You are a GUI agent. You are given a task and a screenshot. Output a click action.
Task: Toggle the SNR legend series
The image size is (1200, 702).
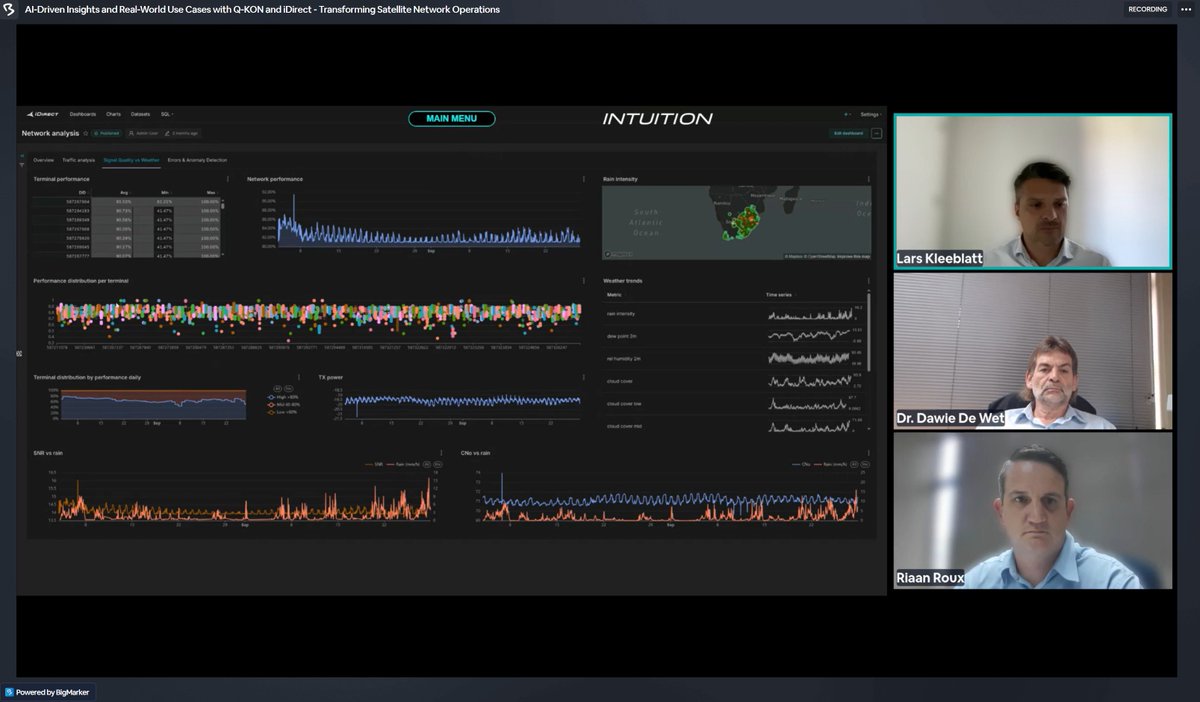coord(375,464)
